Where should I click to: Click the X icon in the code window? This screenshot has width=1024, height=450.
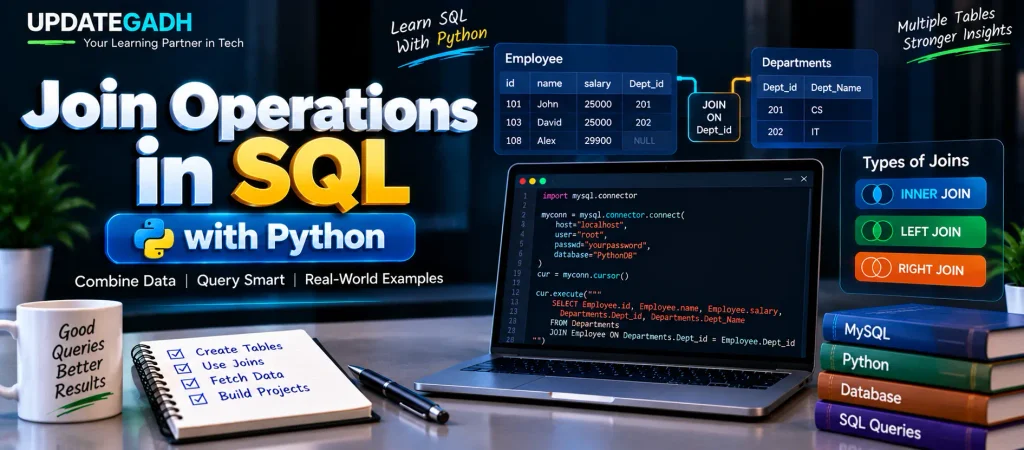click(803, 179)
